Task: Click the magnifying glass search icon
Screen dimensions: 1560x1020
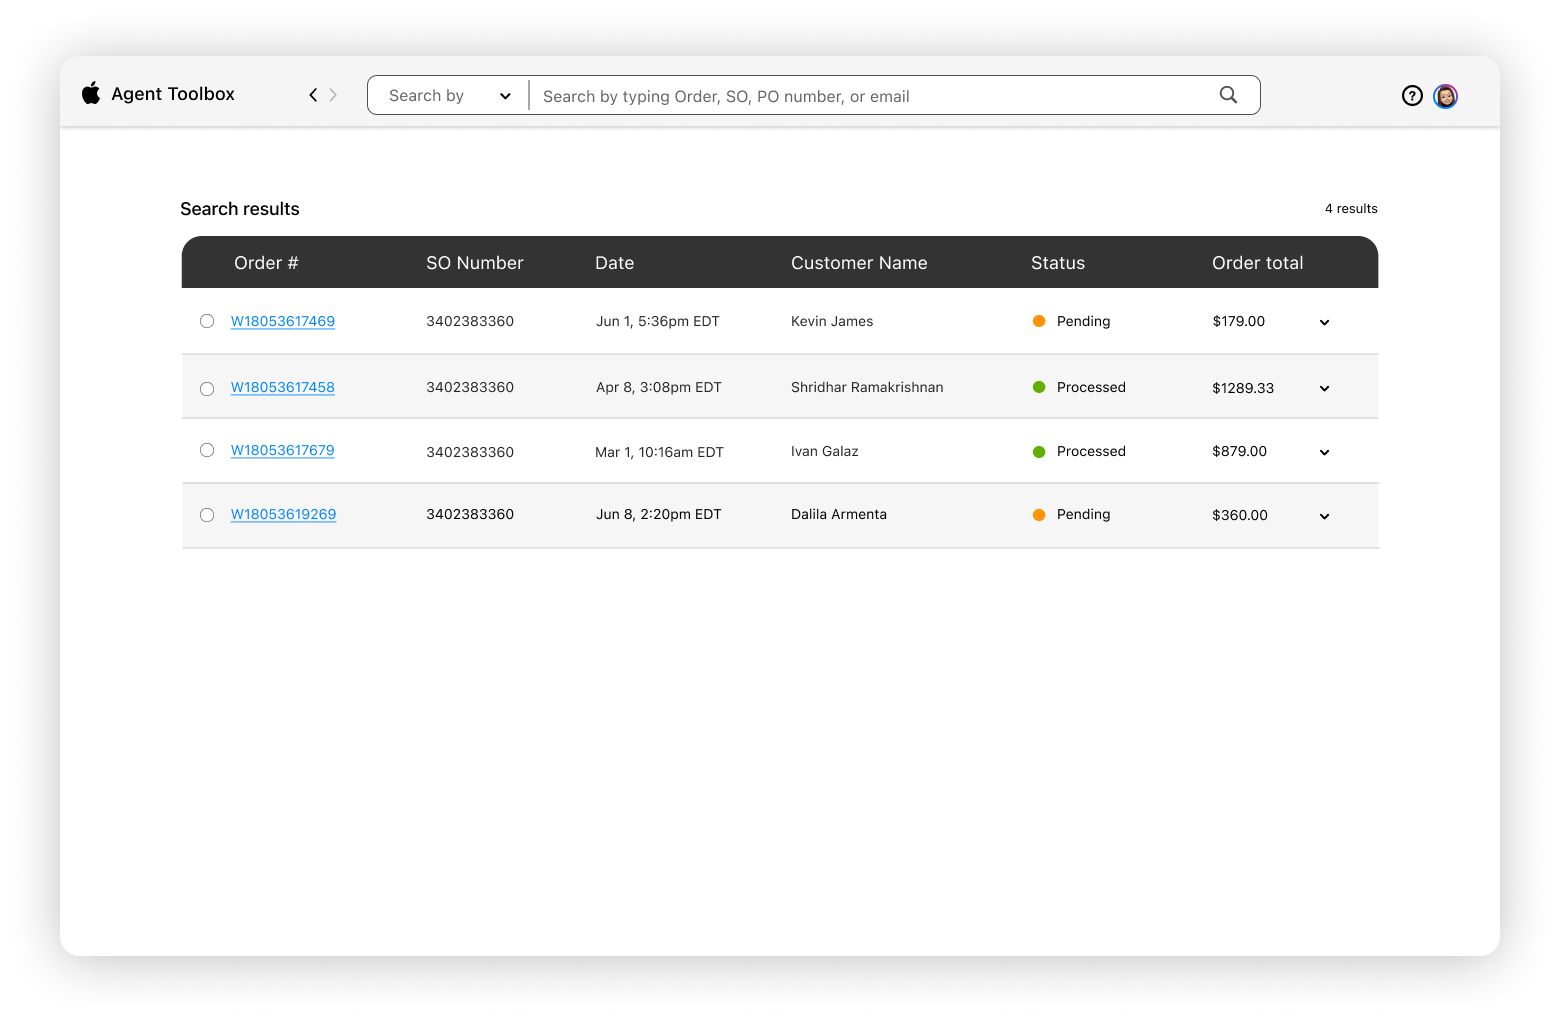Action: click(1228, 94)
